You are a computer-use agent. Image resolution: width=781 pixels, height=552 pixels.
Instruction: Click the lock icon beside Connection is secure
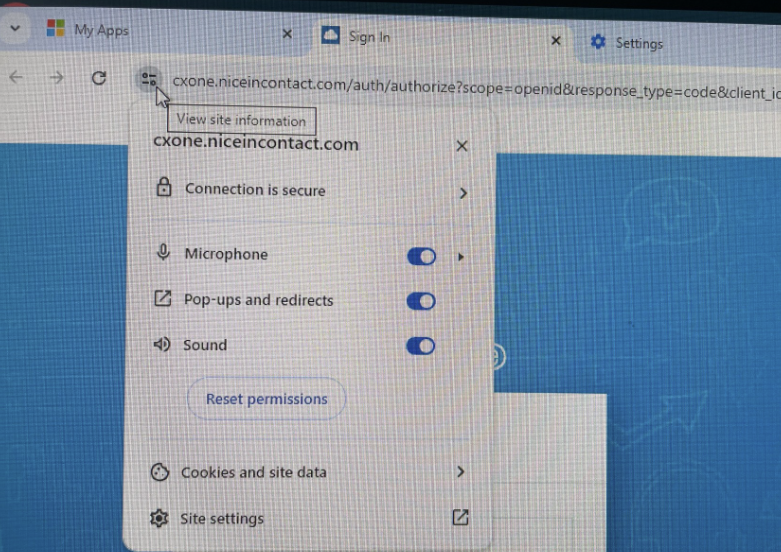164,187
